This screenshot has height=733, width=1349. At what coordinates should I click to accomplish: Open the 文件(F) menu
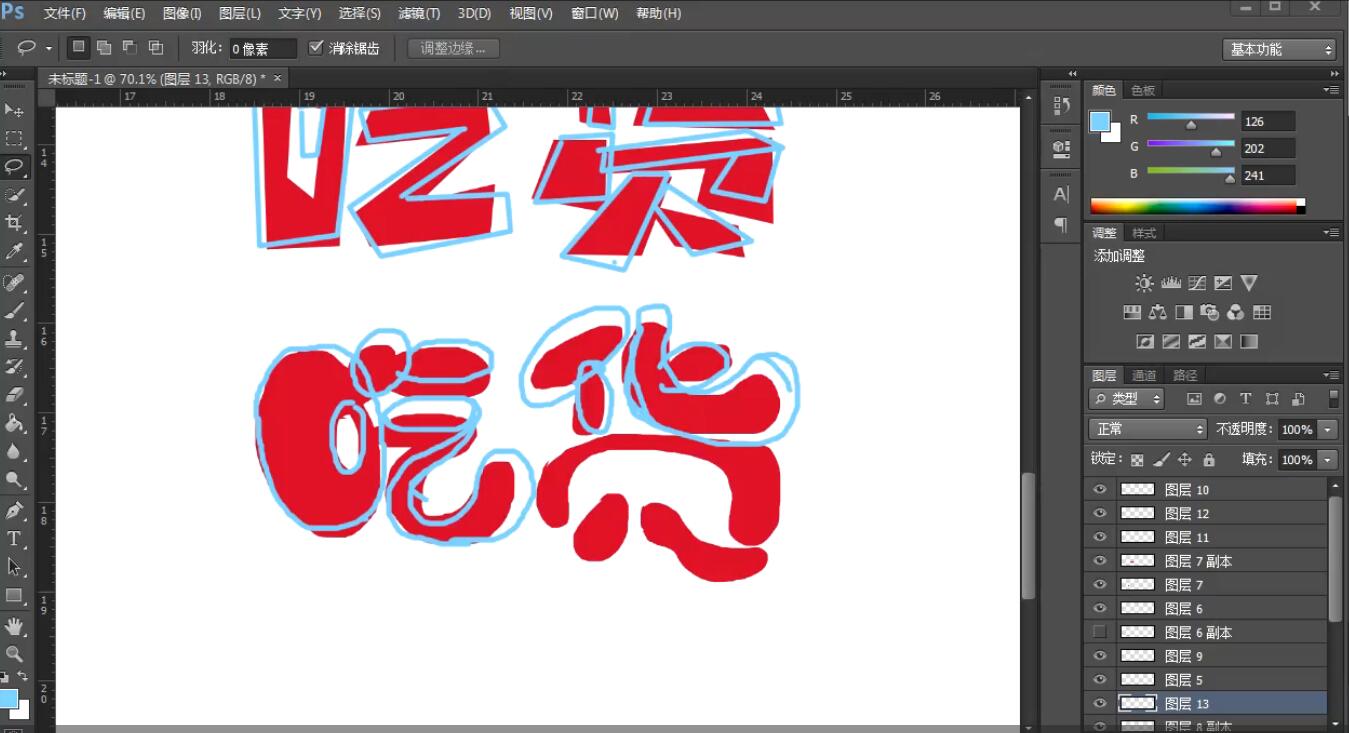[x=65, y=13]
